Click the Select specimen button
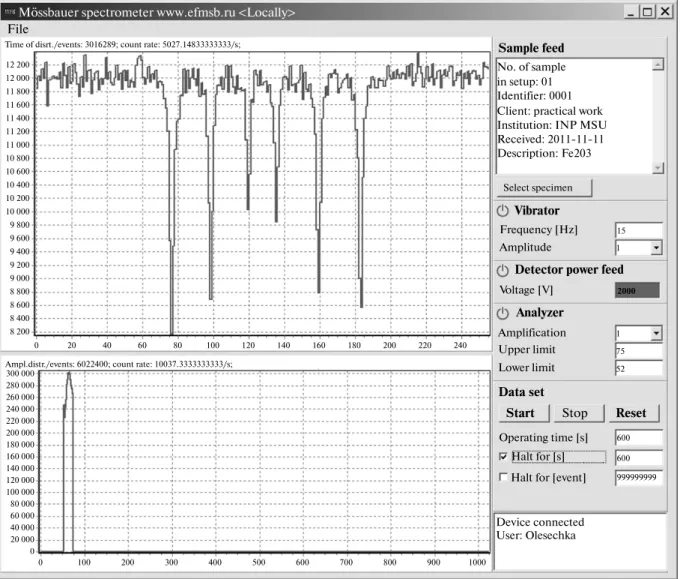The height and width of the screenshot is (579, 680). point(544,188)
